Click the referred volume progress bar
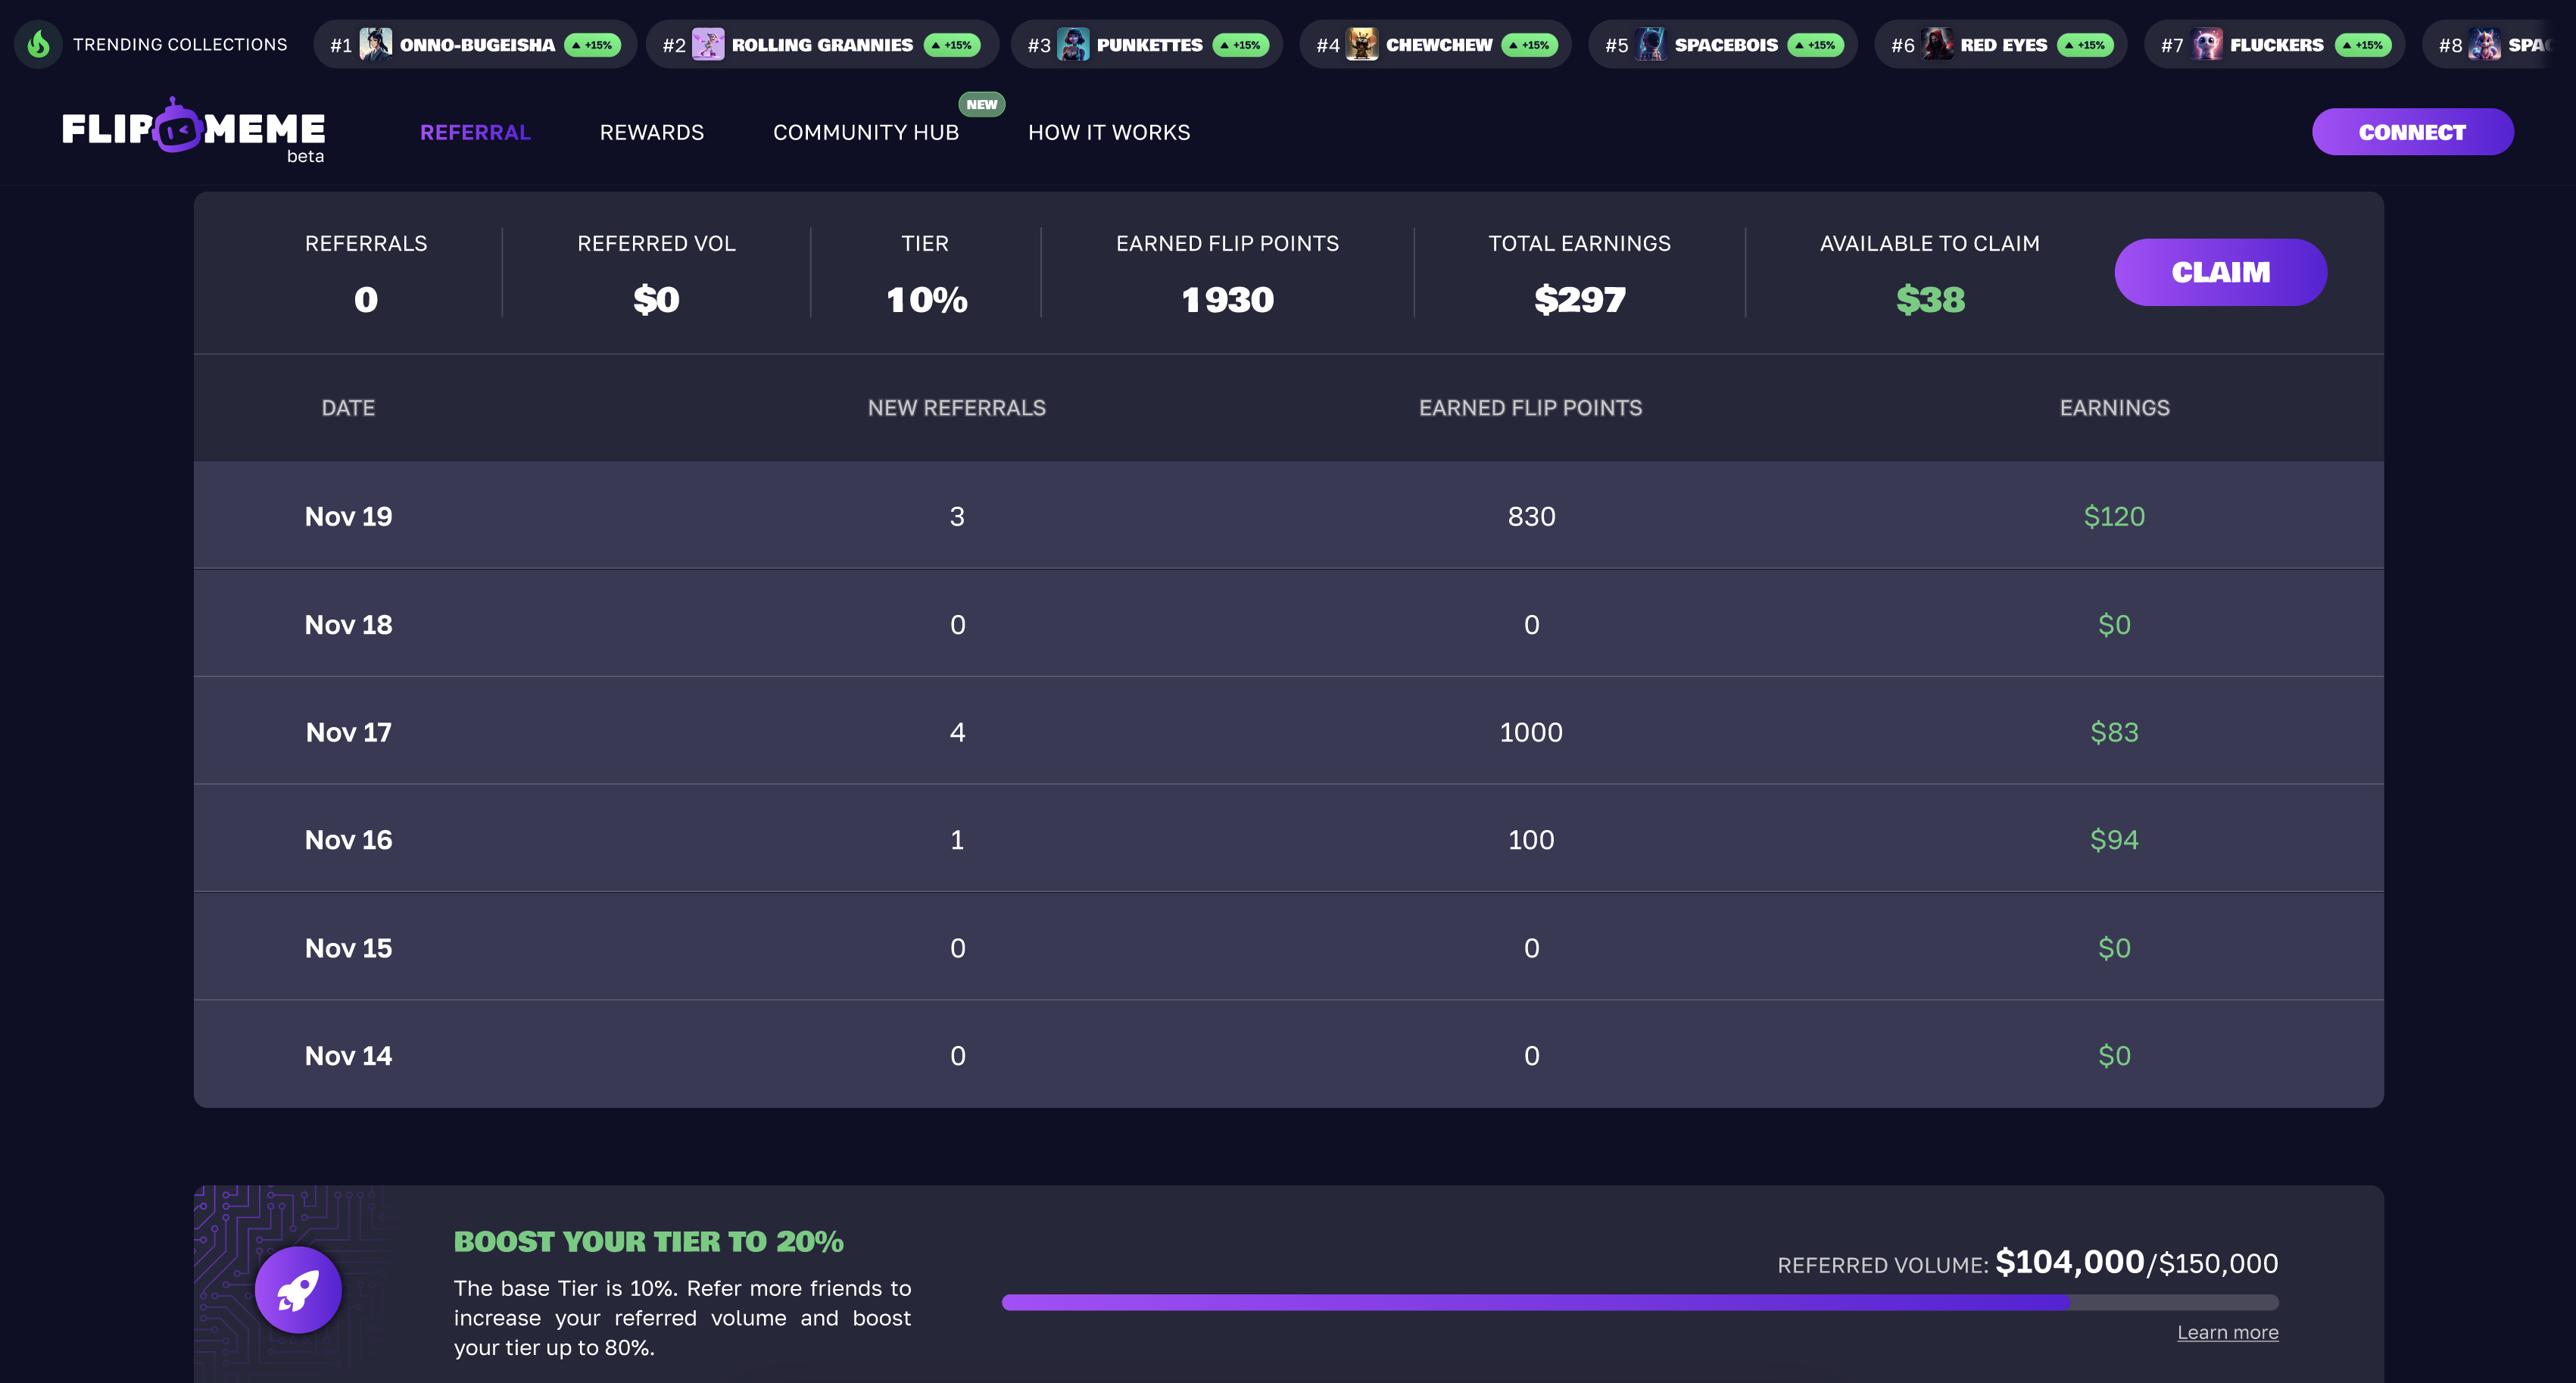Image resolution: width=2576 pixels, height=1383 pixels. click(x=1640, y=1302)
